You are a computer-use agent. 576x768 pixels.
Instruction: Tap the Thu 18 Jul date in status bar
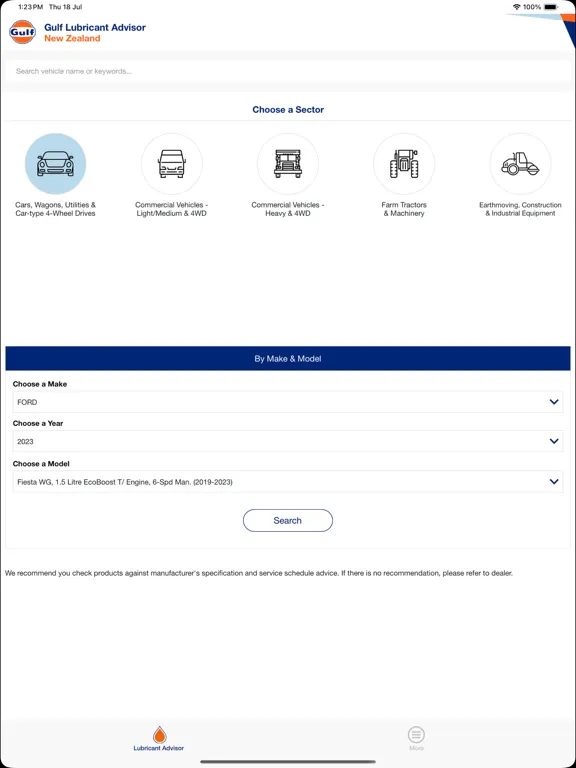66,7
